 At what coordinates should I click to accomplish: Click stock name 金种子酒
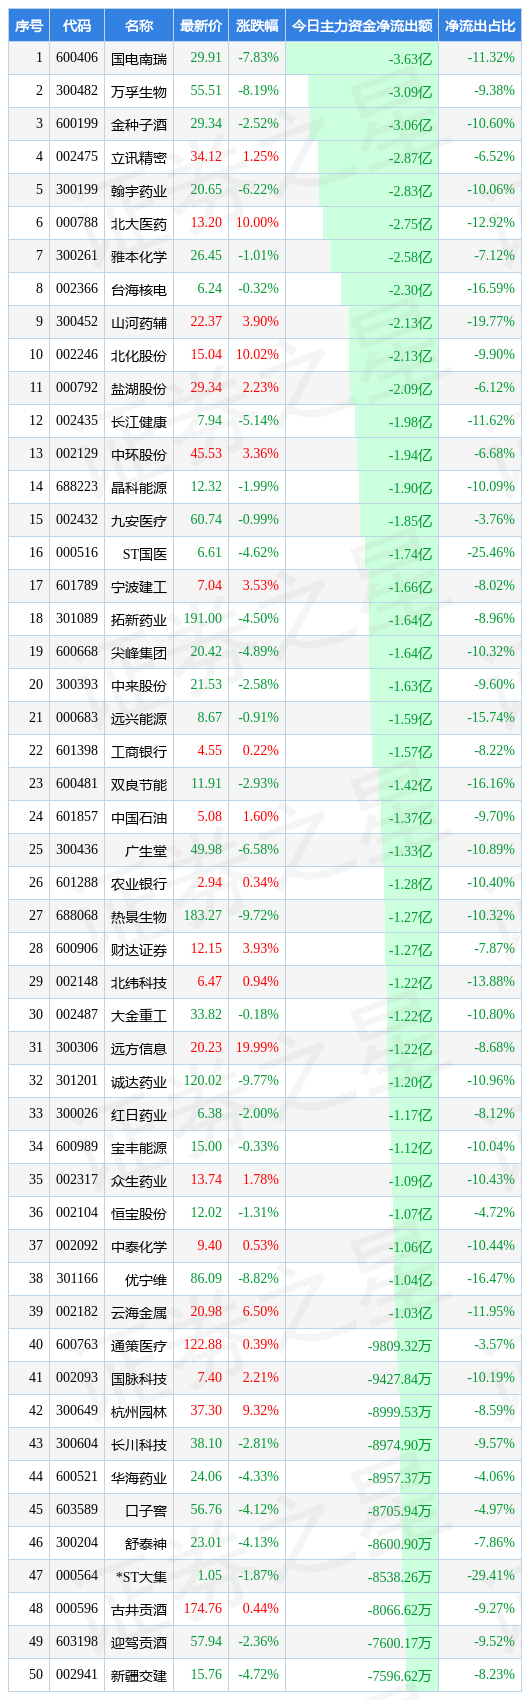[x=139, y=124]
